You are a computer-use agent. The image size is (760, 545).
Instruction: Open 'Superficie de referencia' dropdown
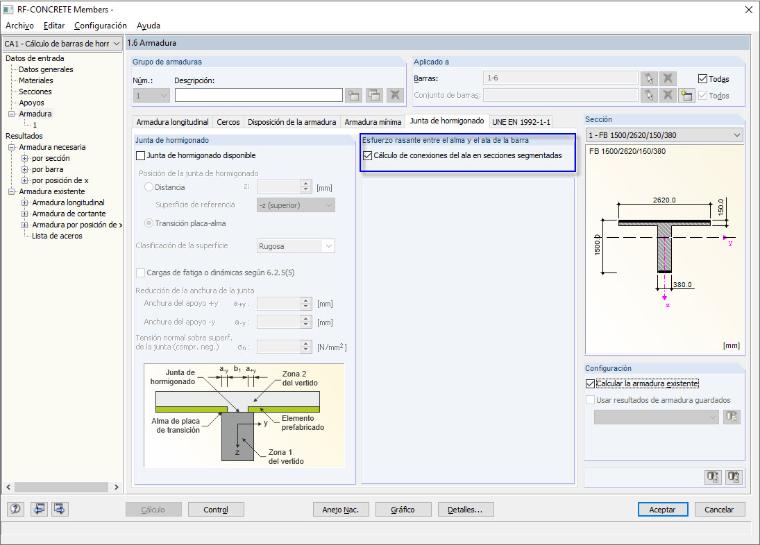click(296, 205)
